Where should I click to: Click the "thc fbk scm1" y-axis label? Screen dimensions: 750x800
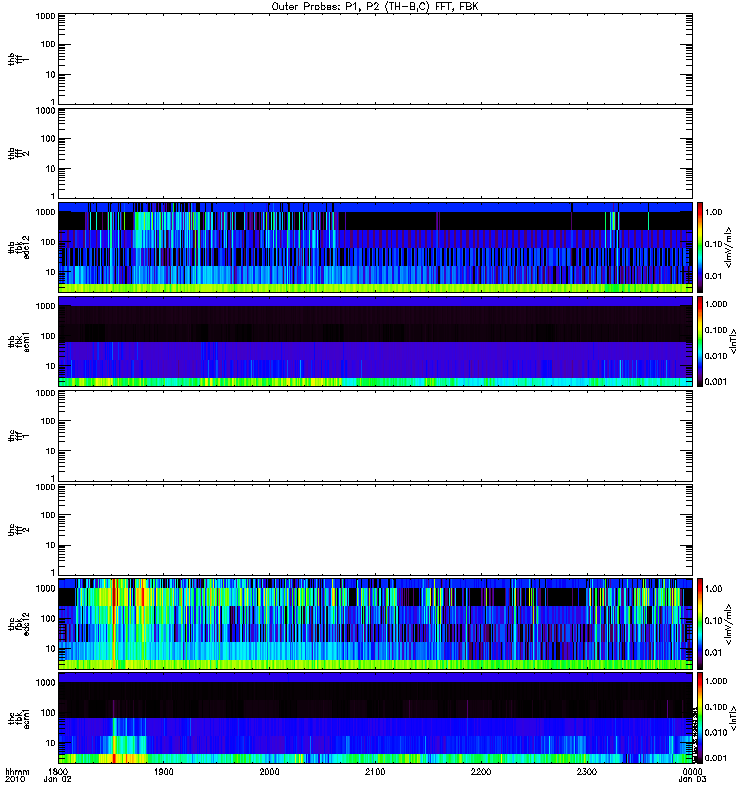(19, 718)
